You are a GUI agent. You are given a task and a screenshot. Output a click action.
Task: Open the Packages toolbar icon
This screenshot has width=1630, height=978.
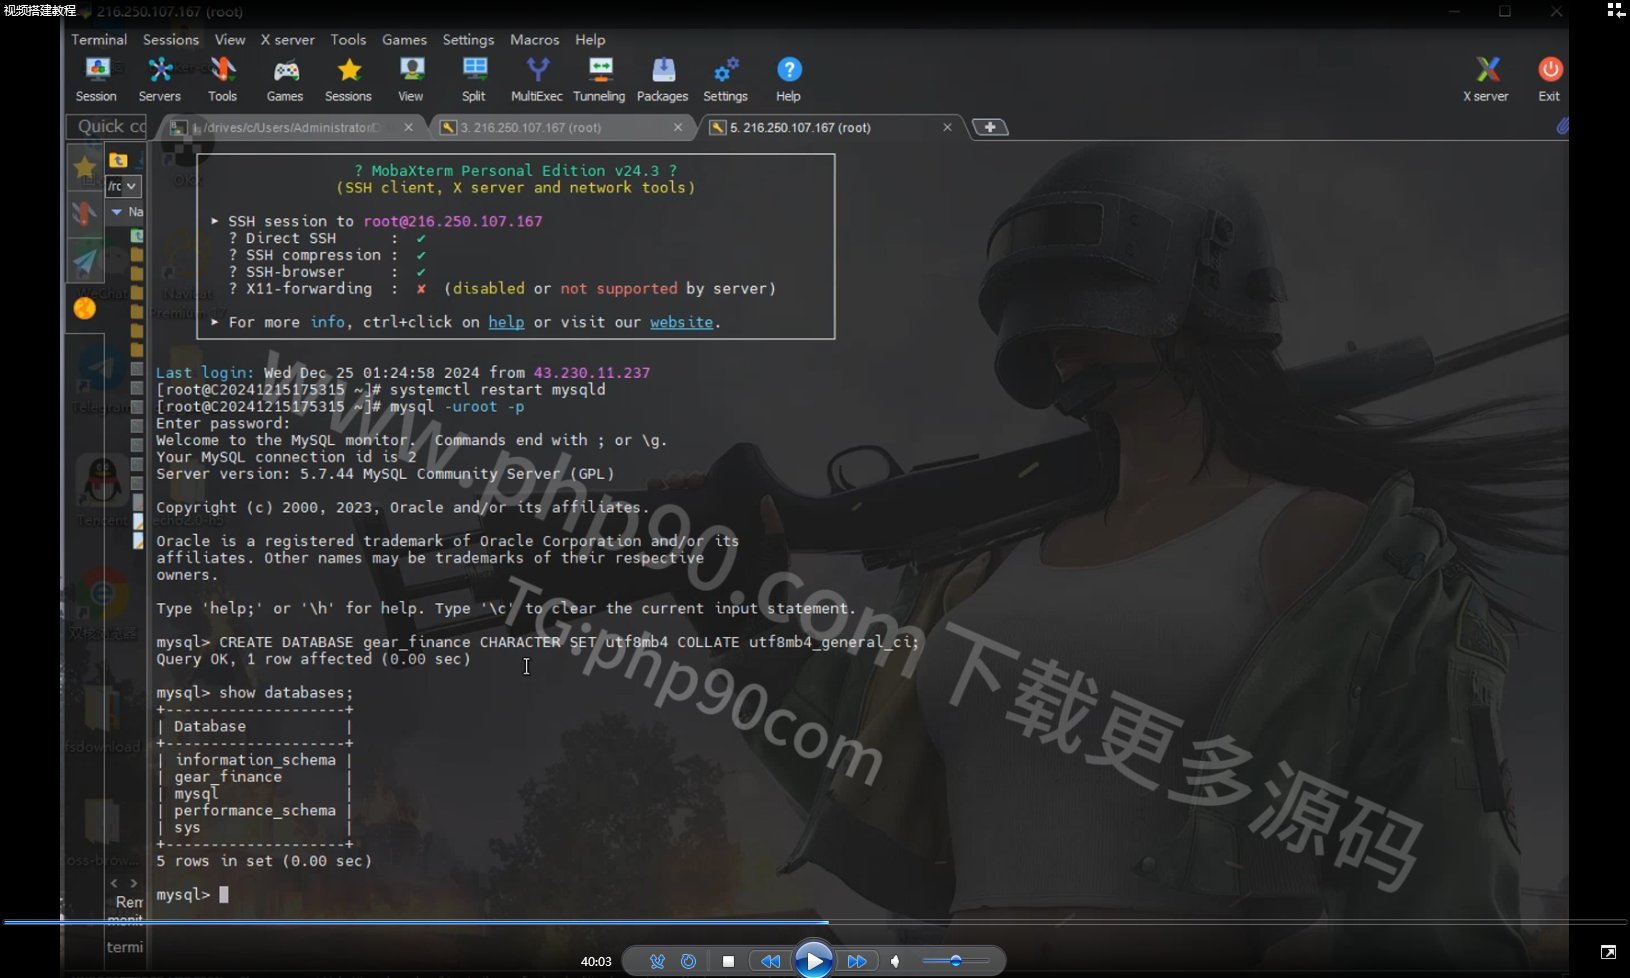[663, 79]
